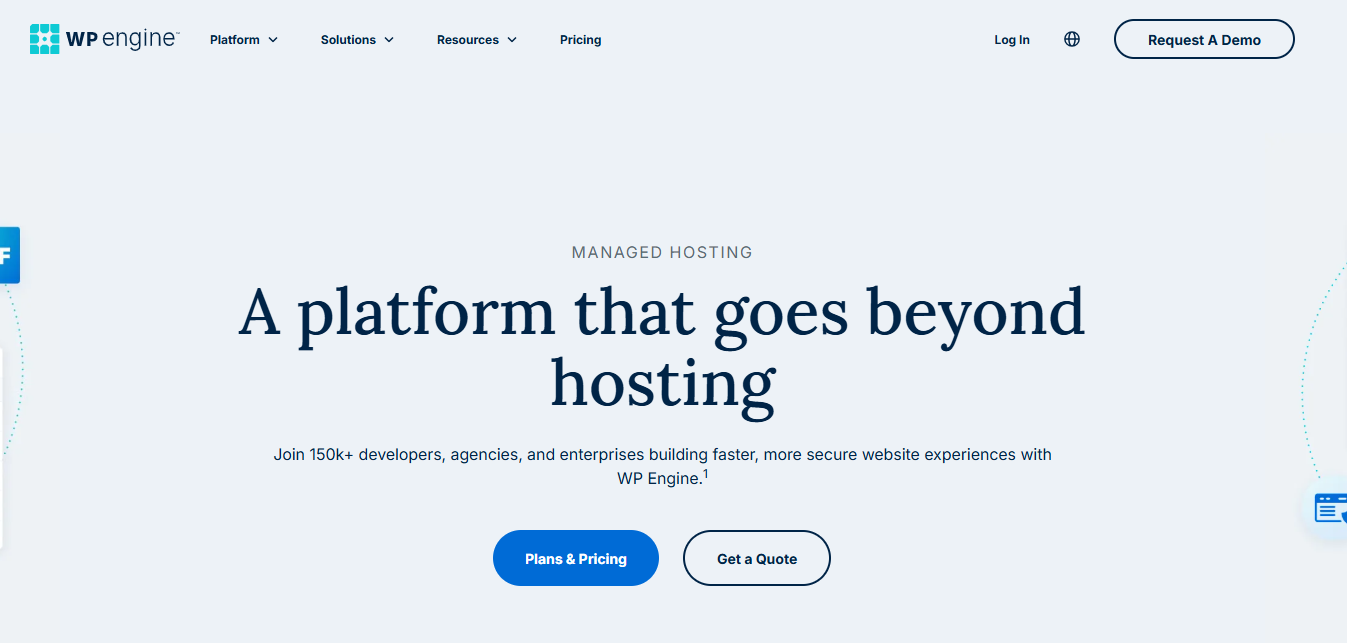Click the blue F badge at left edge
1347x643 pixels.
pyautogui.click(x=9, y=255)
